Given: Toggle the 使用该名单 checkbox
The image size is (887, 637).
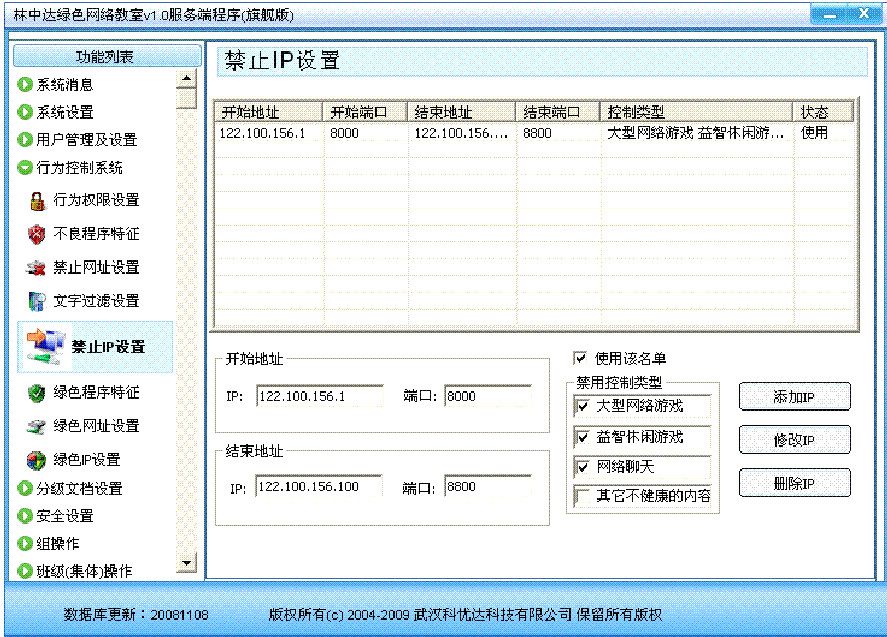Looking at the screenshot, I should coord(580,358).
